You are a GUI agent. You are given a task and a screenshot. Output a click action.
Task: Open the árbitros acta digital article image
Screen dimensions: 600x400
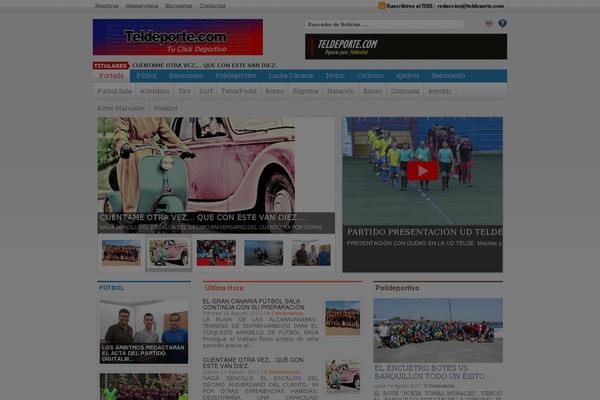point(144,331)
